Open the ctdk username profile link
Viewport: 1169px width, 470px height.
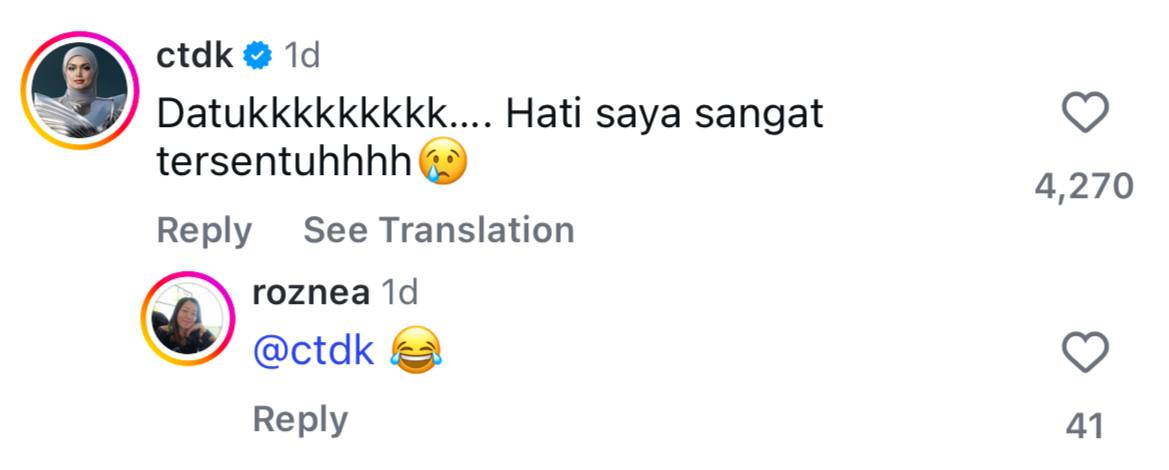(195, 56)
